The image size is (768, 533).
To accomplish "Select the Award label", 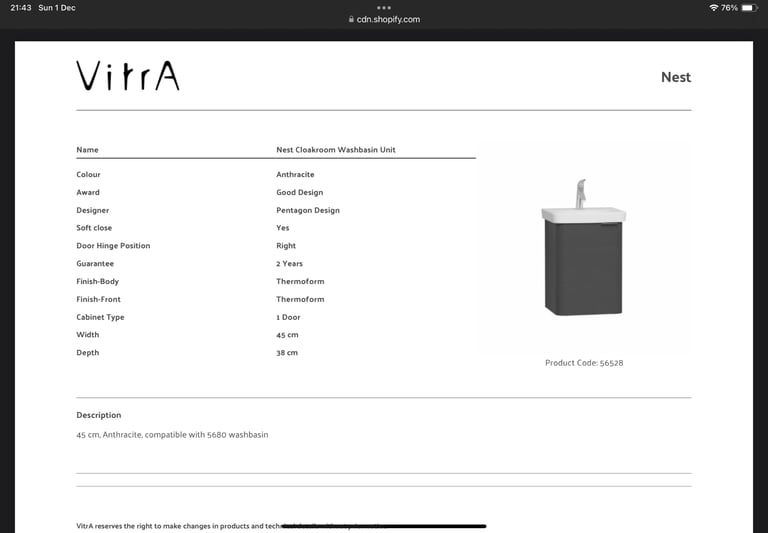I will pos(88,193).
